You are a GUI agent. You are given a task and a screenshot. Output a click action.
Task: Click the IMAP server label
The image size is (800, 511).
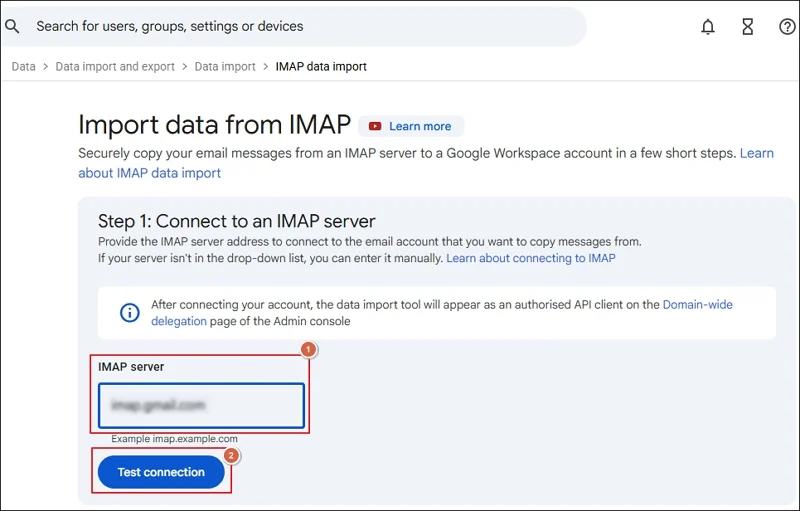pos(131,367)
